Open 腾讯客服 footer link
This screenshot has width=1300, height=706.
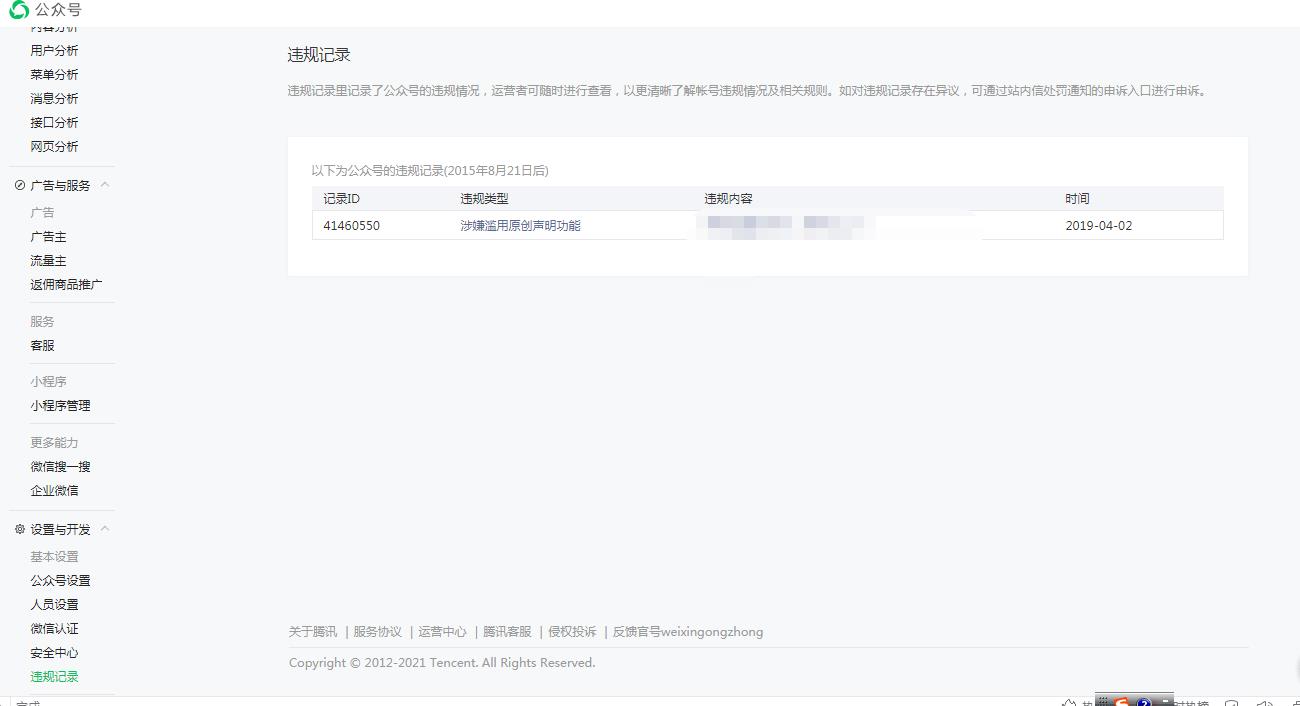tap(507, 632)
